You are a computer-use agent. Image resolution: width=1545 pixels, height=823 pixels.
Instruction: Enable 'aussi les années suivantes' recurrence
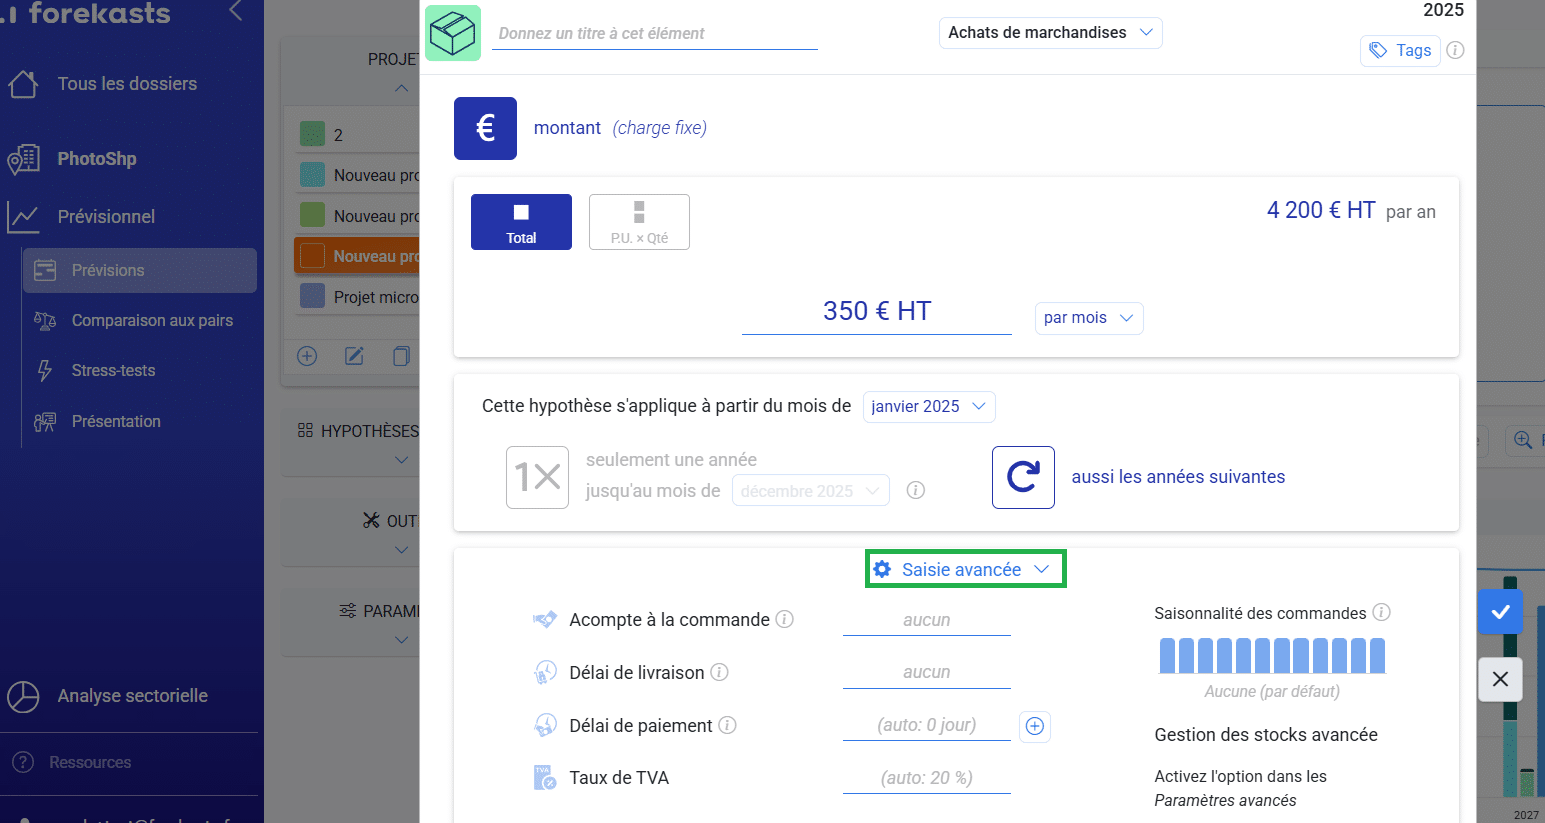[1023, 477]
